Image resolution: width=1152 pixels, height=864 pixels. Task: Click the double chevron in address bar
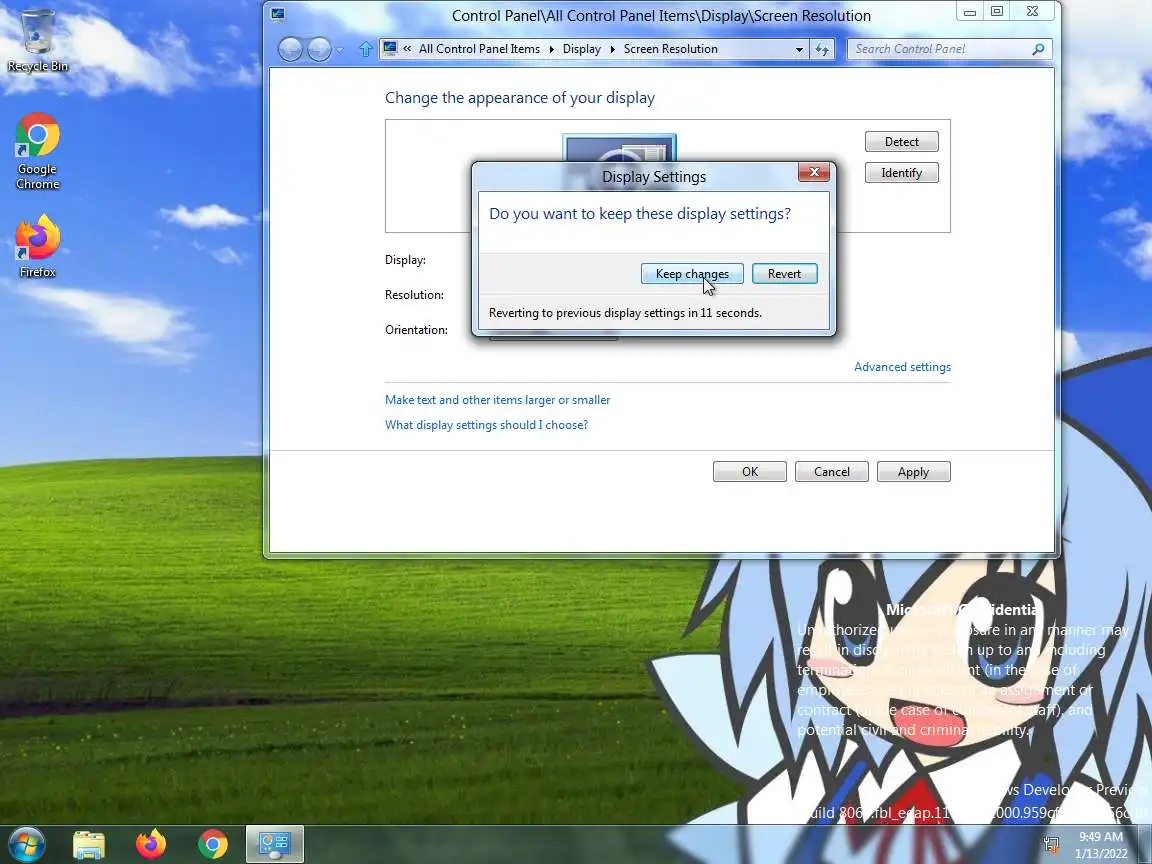pos(407,48)
